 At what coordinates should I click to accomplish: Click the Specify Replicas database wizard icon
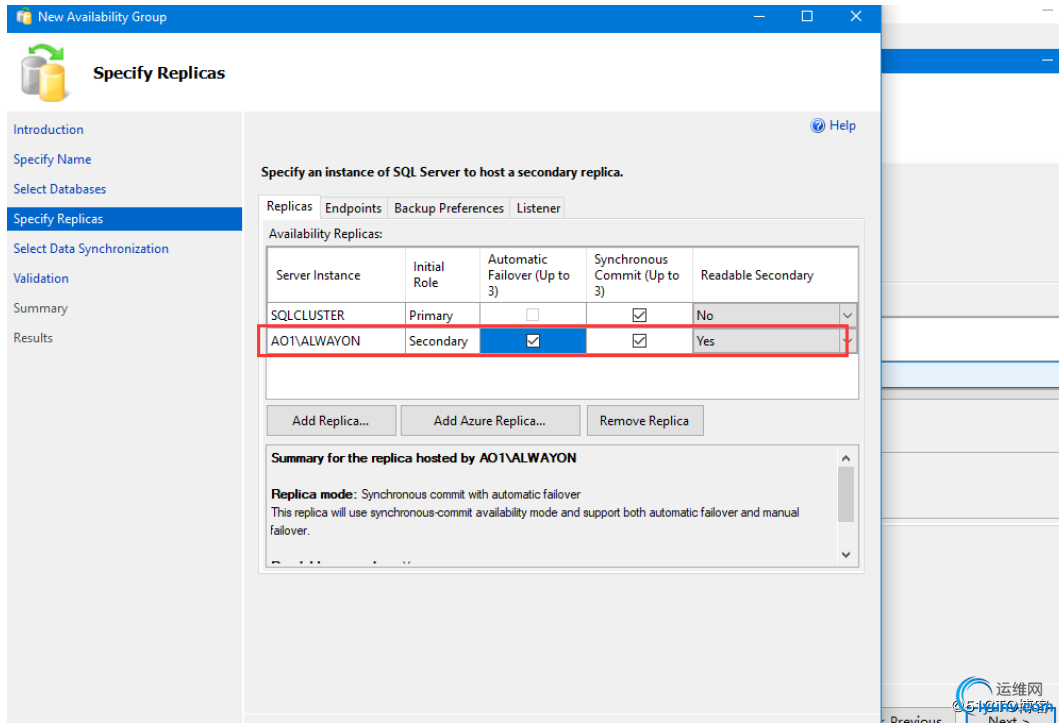pos(46,73)
